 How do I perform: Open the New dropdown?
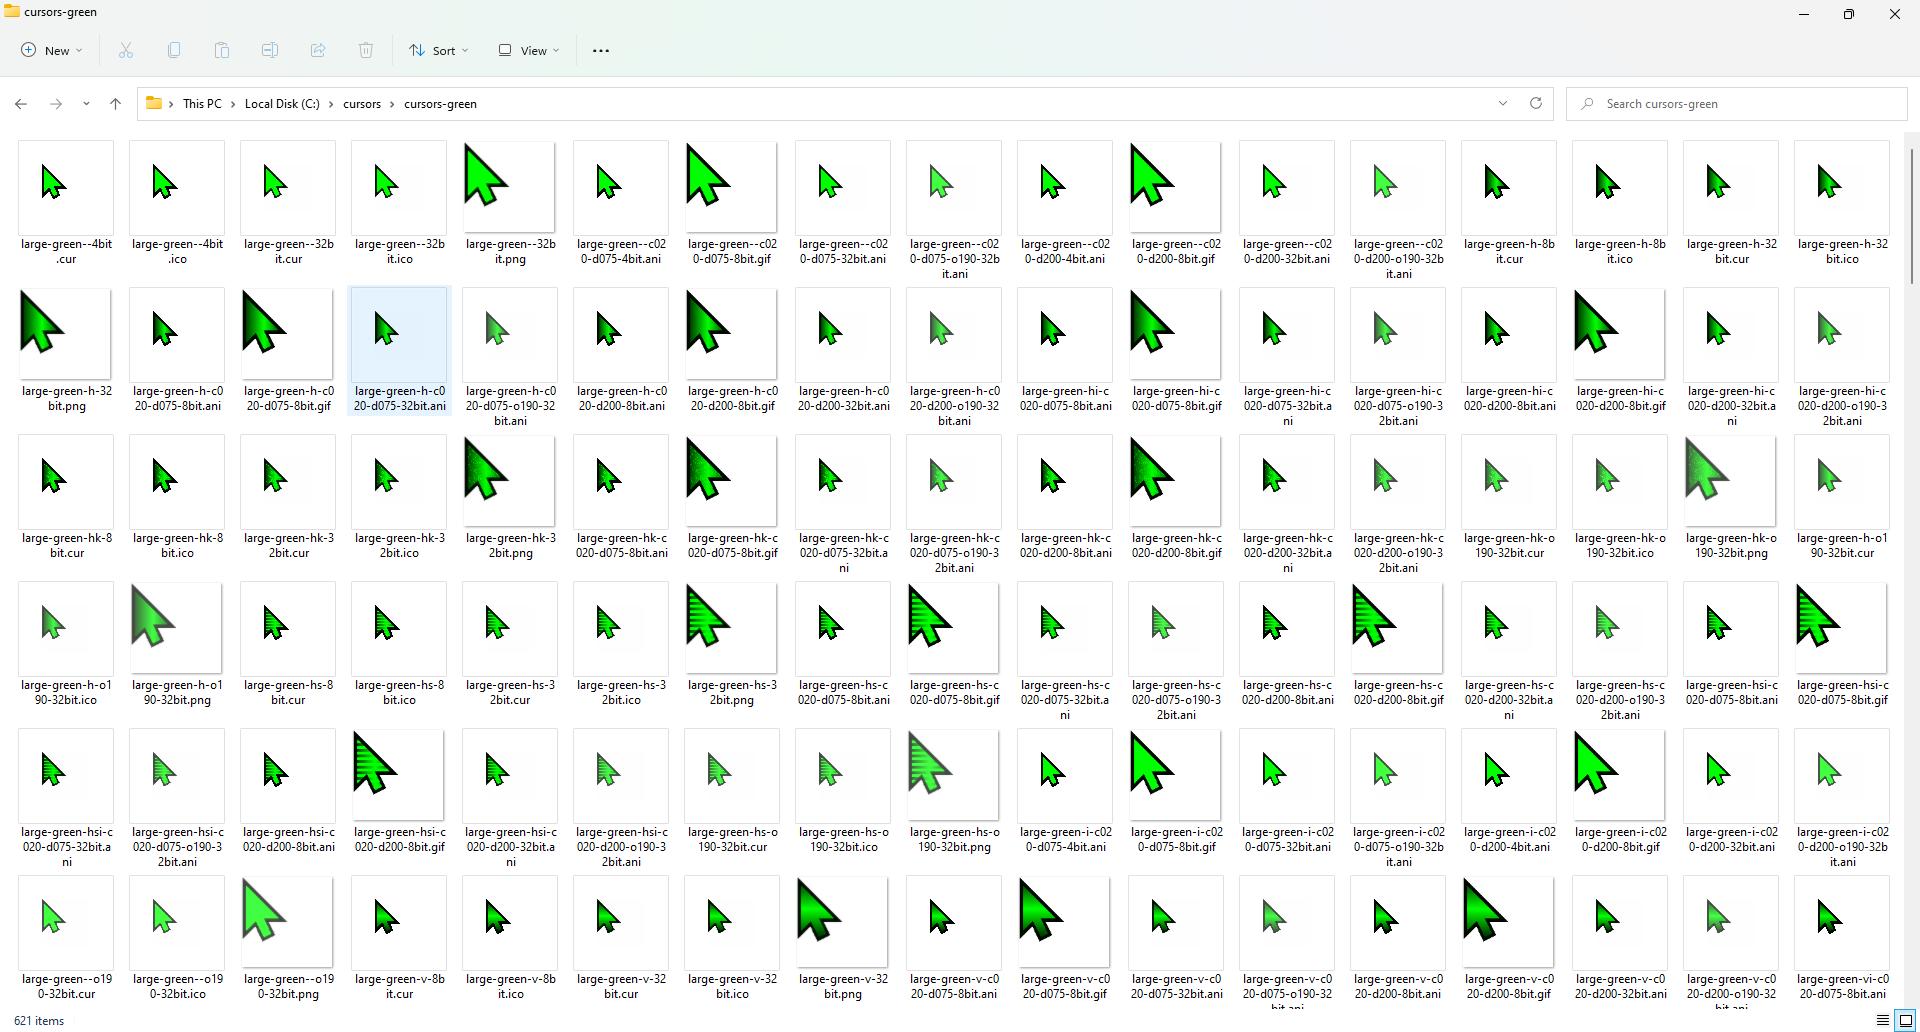tap(50, 50)
